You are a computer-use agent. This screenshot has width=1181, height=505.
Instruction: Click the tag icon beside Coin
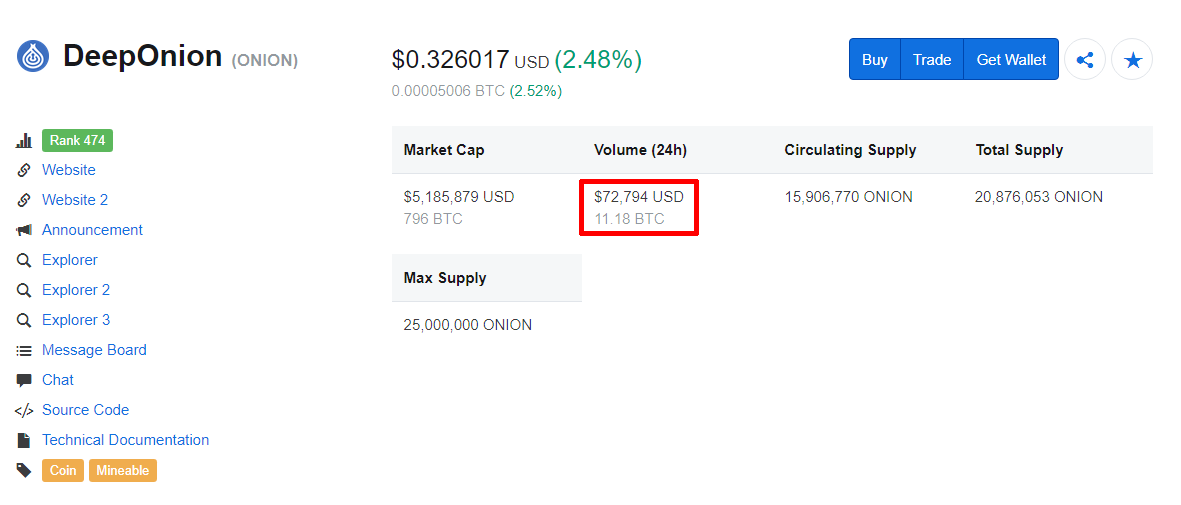[24, 470]
